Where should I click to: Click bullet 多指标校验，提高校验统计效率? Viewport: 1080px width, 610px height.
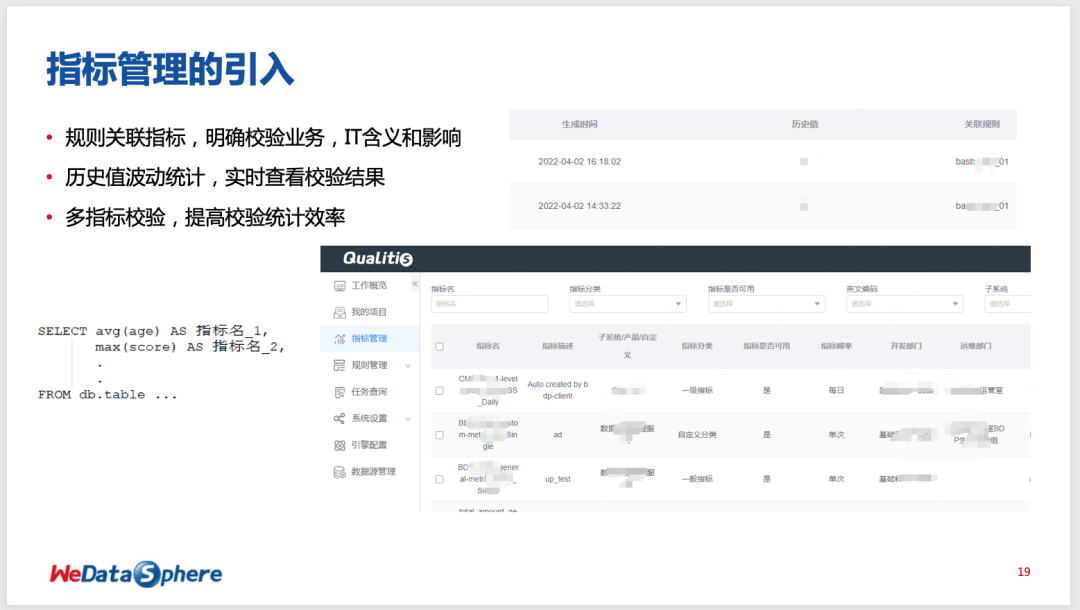coord(205,218)
